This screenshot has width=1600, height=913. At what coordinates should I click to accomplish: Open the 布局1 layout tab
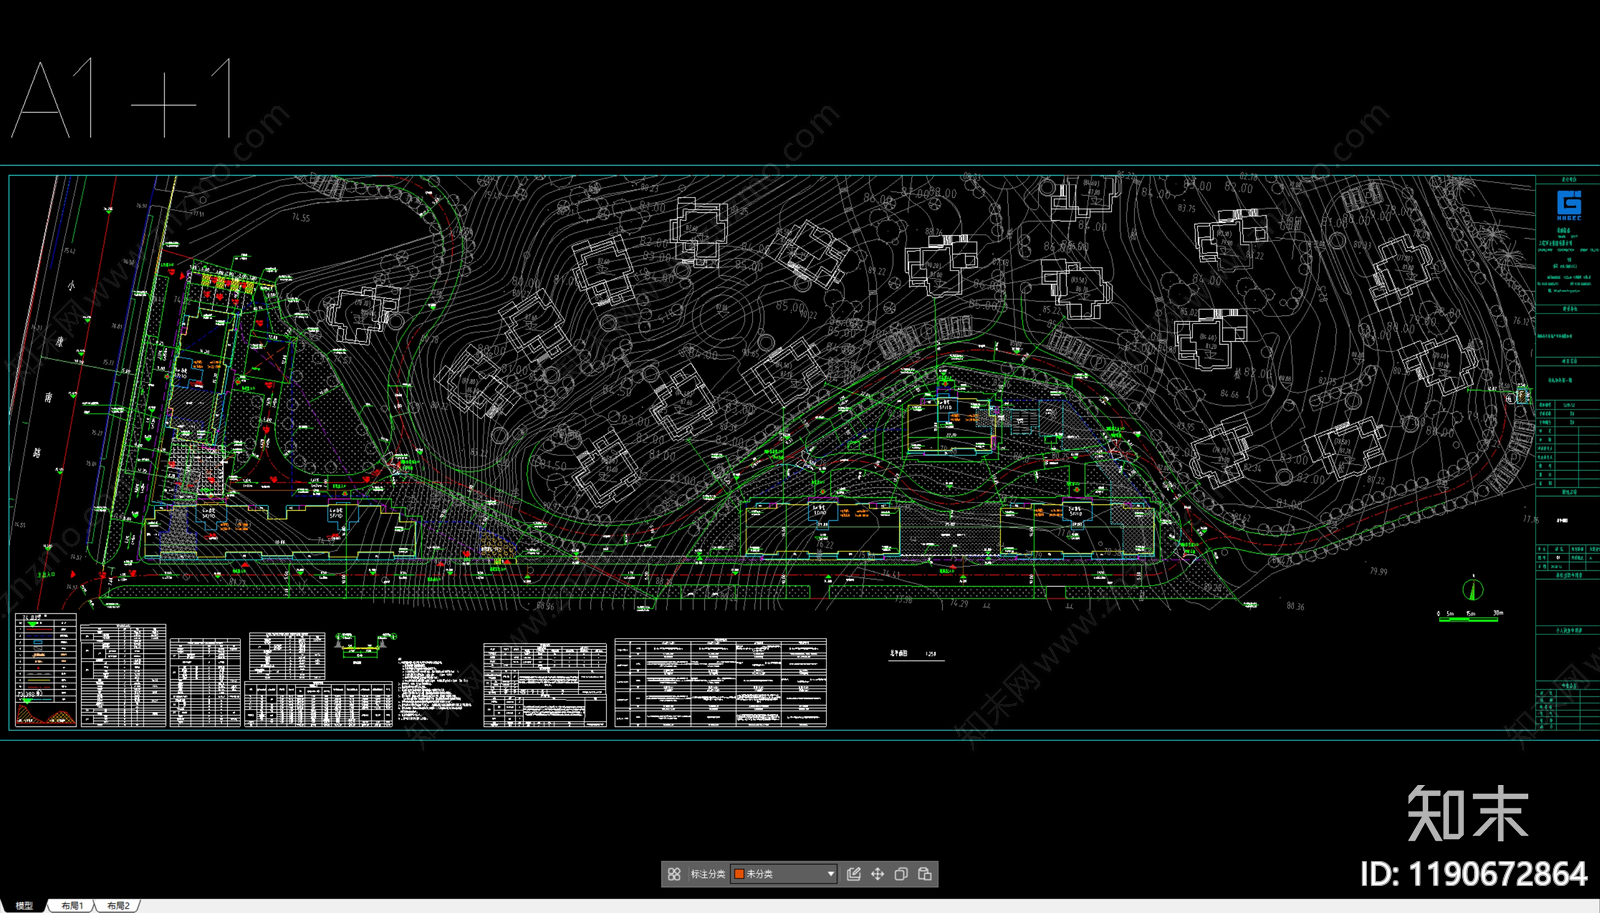pos(72,906)
